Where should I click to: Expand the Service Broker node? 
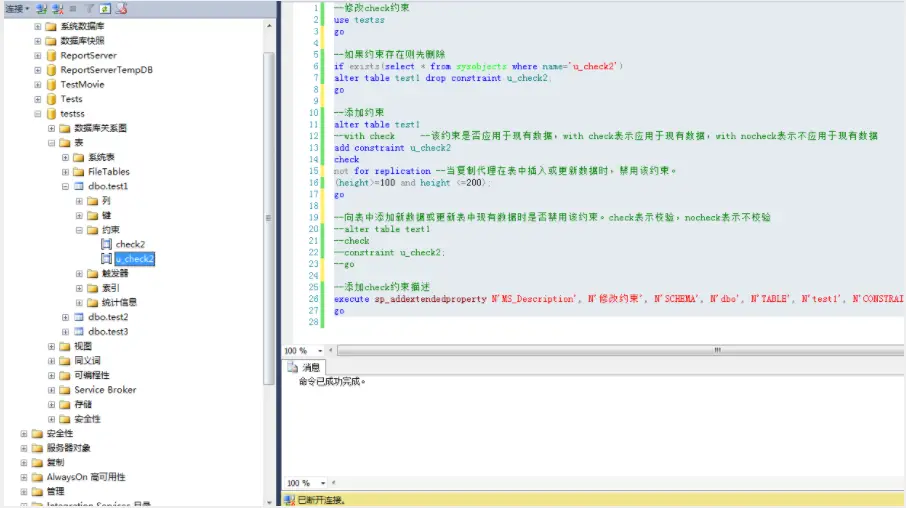pos(51,390)
